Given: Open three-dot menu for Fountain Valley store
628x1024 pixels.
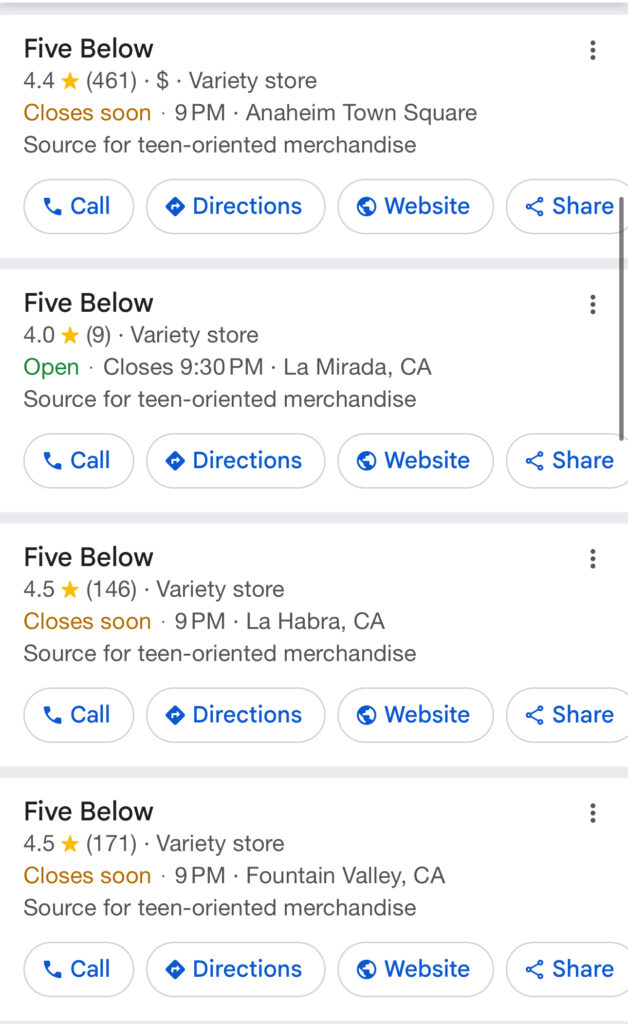Looking at the screenshot, I should coord(593,812).
